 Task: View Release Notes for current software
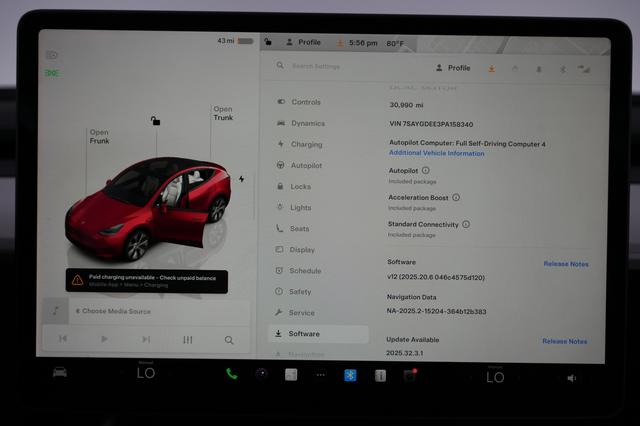point(566,264)
